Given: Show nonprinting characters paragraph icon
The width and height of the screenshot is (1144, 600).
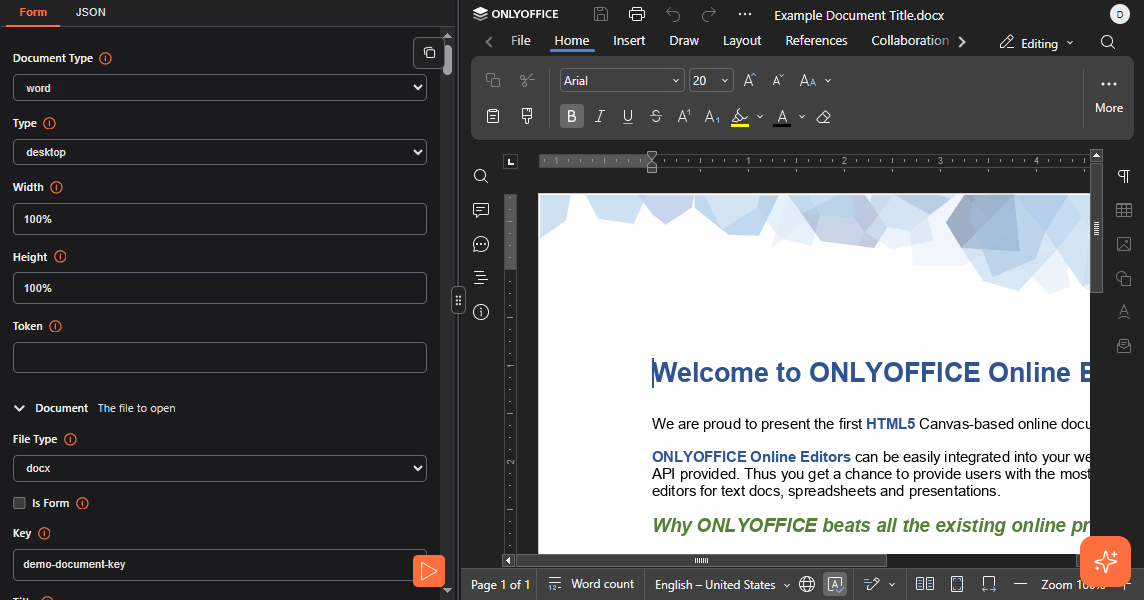Looking at the screenshot, I should point(1124,176).
